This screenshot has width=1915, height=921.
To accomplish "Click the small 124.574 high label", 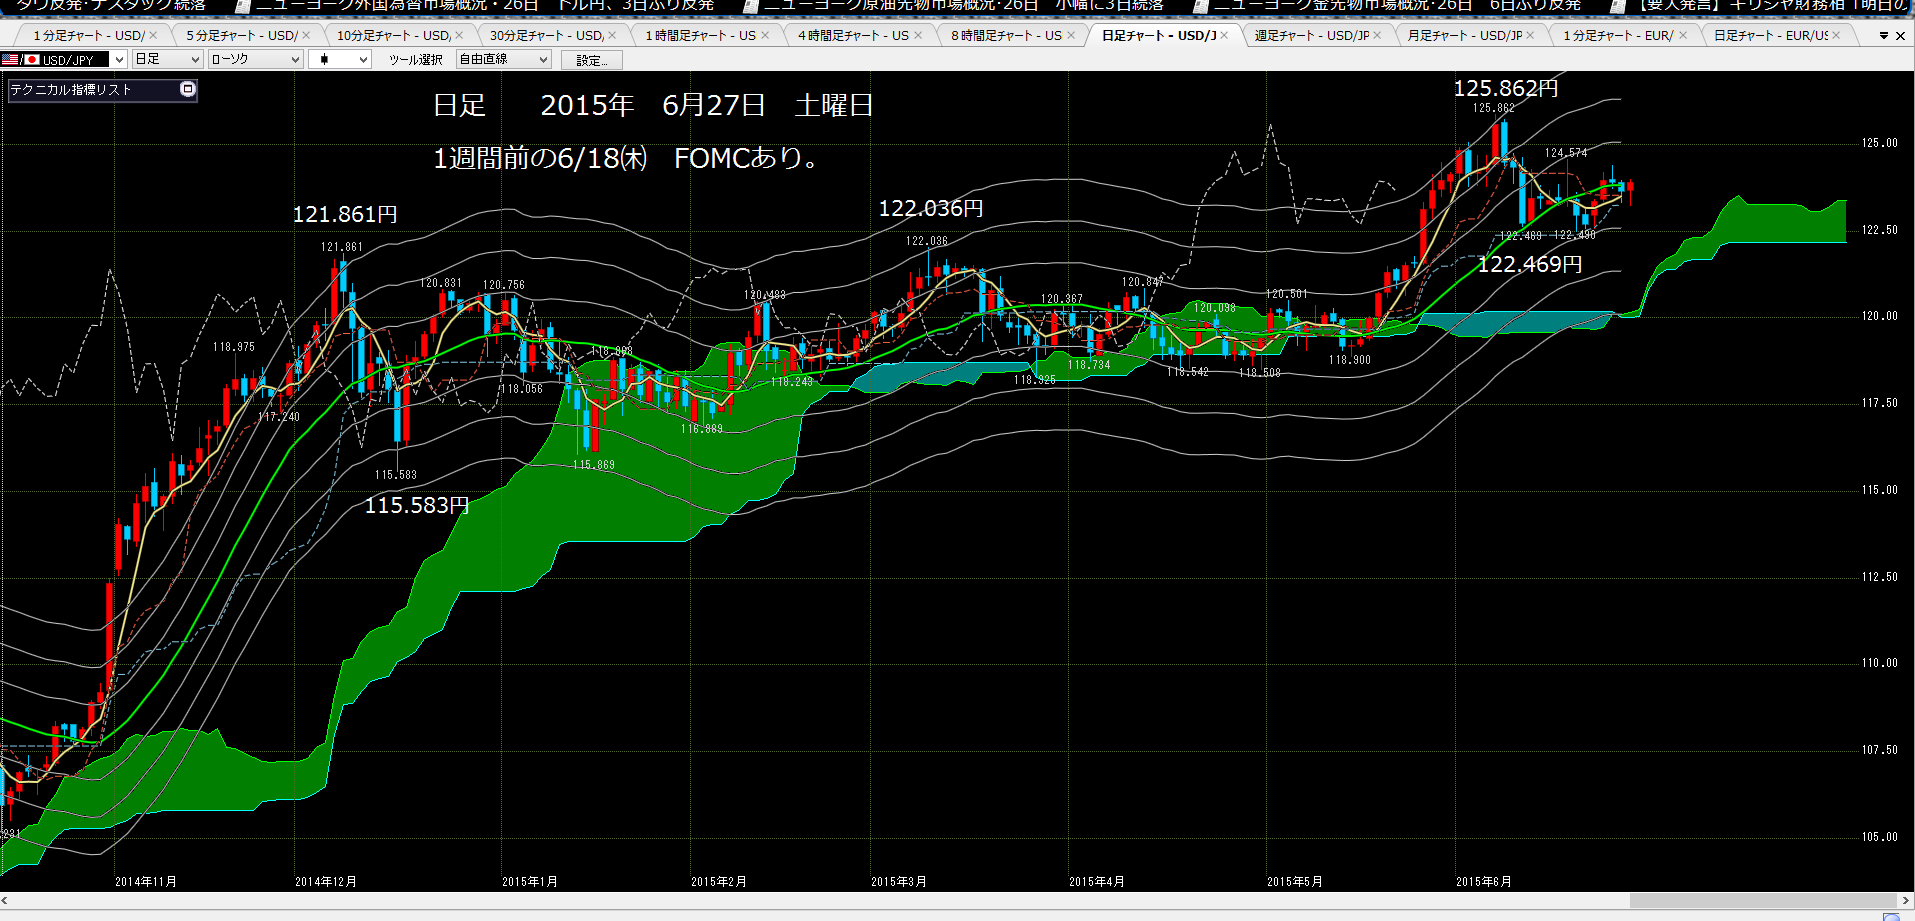I will click(x=1566, y=153).
